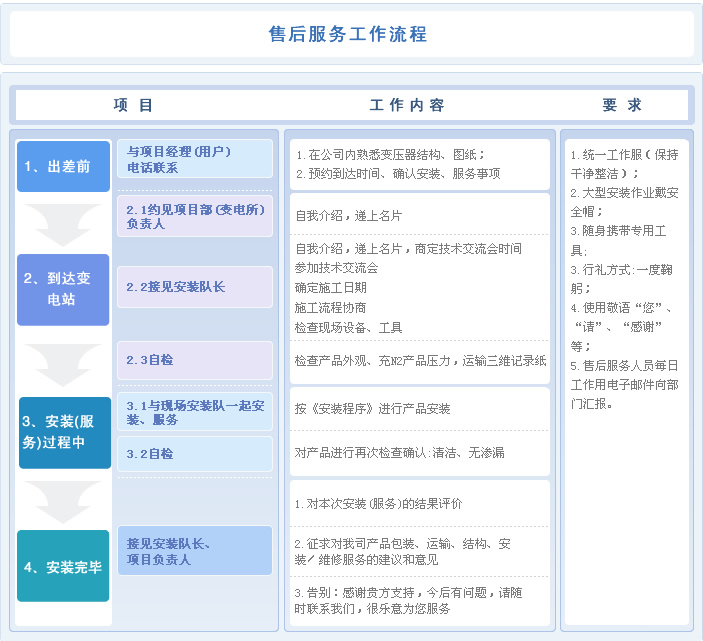The height and width of the screenshot is (641, 703).
Task: Select the 2.3自检 item
Action: click(x=194, y=360)
